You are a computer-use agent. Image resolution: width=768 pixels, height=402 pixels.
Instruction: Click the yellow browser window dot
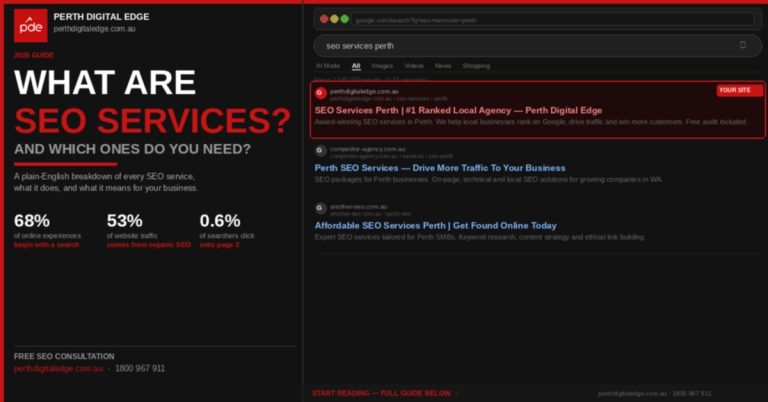click(334, 19)
